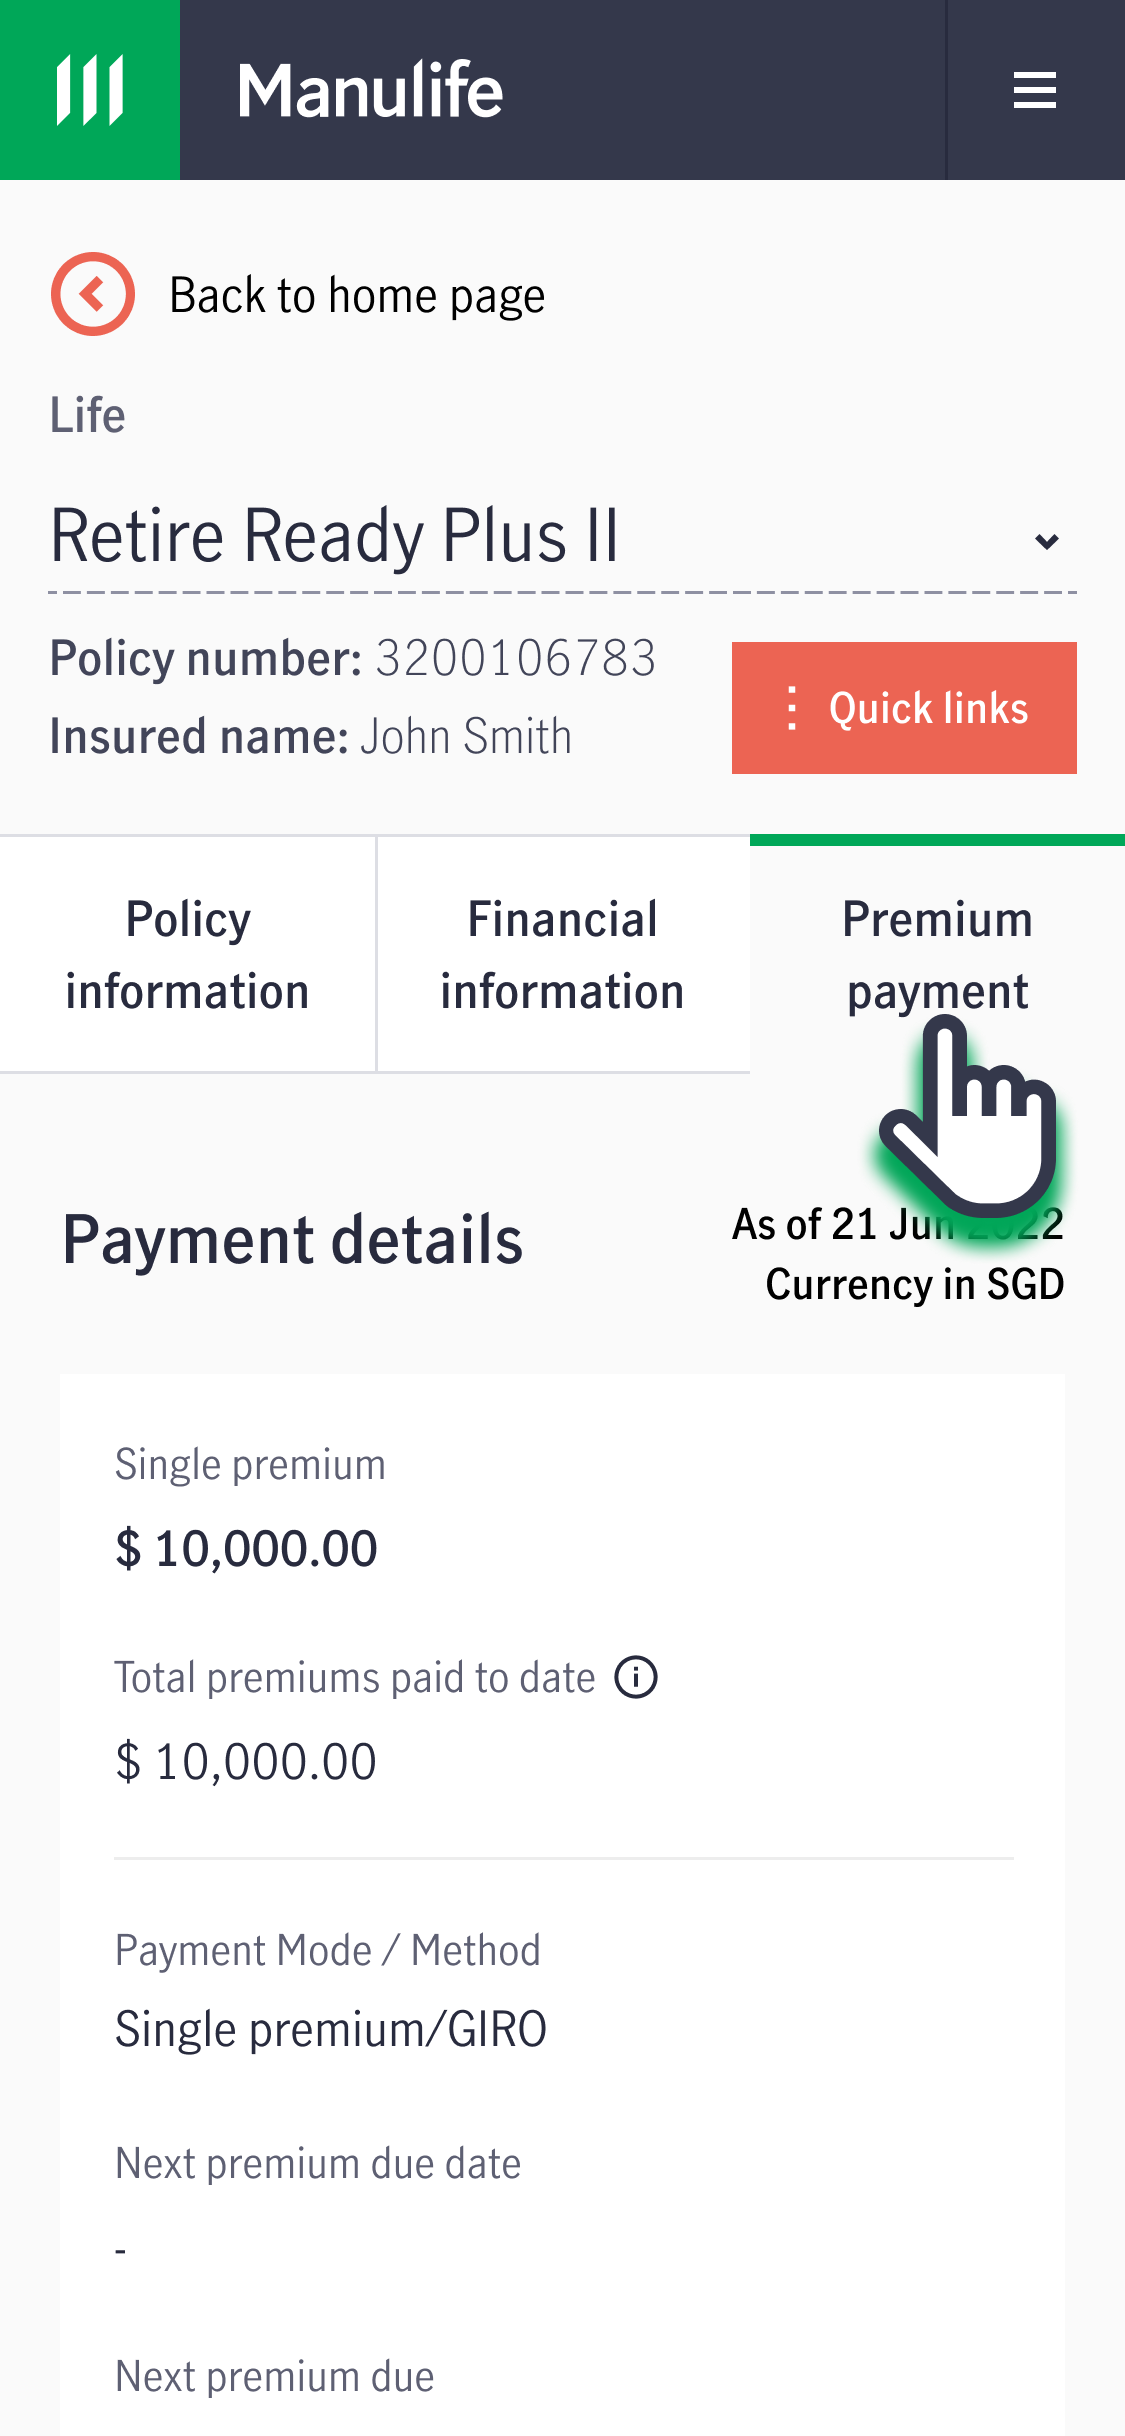Click the Currency in SGD label
The height and width of the screenshot is (2436, 1125).
click(x=914, y=1284)
